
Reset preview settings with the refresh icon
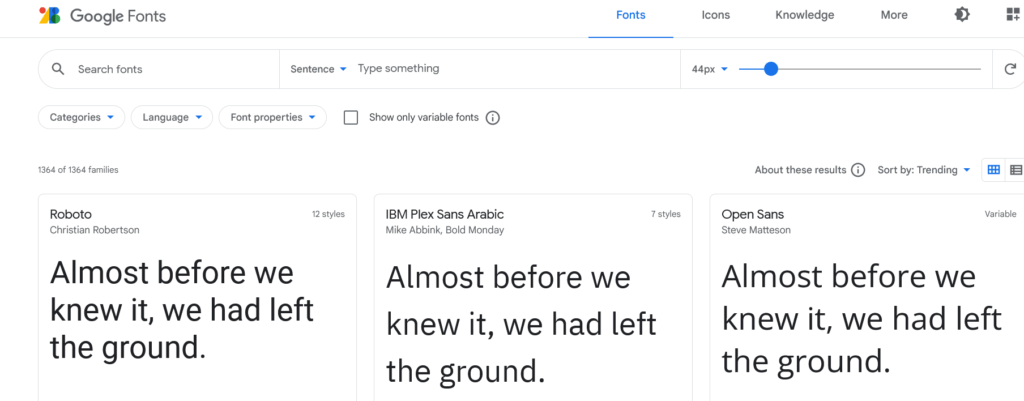coord(1010,69)
